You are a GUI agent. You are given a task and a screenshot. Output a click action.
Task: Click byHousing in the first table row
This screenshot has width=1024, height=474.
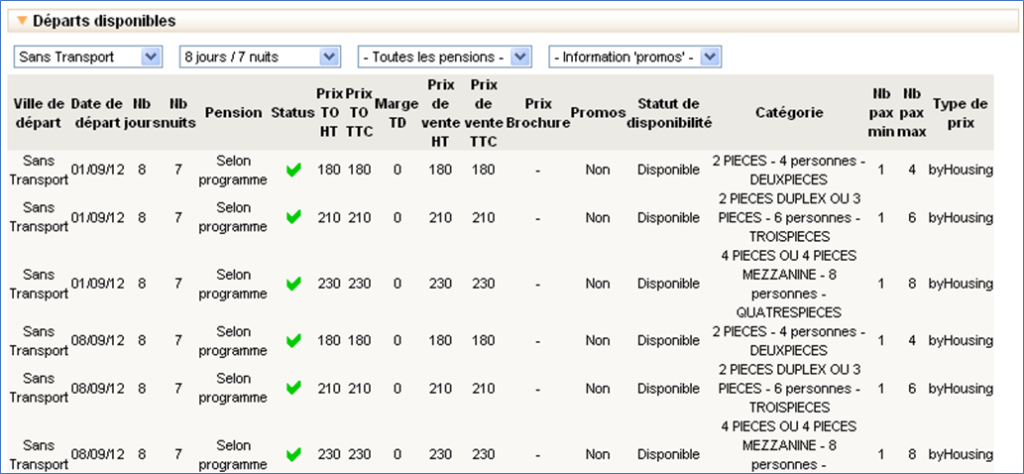pos(960,170)
